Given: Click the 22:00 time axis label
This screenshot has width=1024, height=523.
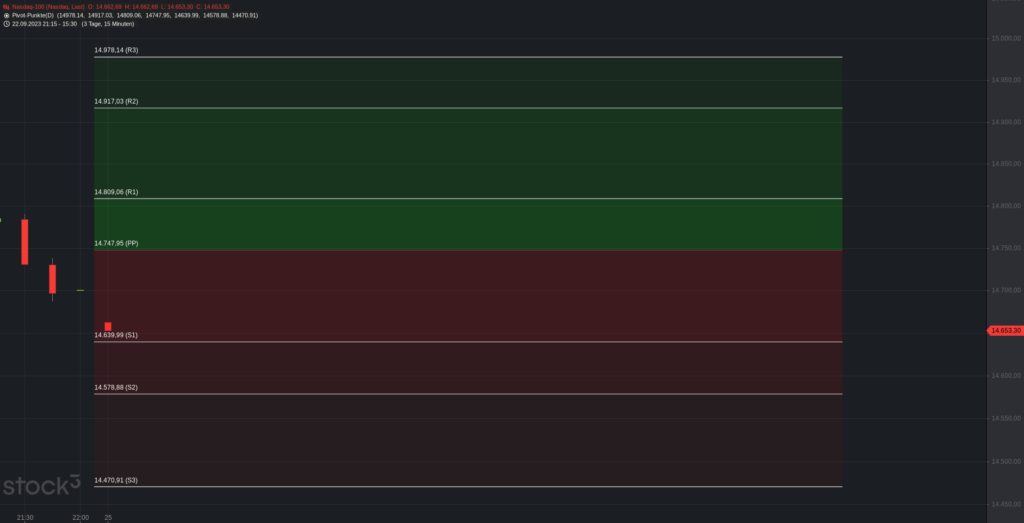Looking at the screenshot, I should pos(80,518).
